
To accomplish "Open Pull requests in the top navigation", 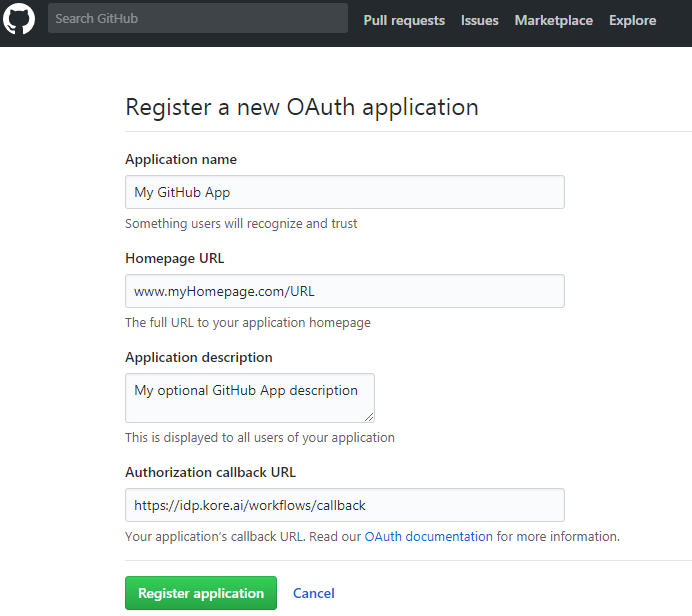I will coord(404,20).
